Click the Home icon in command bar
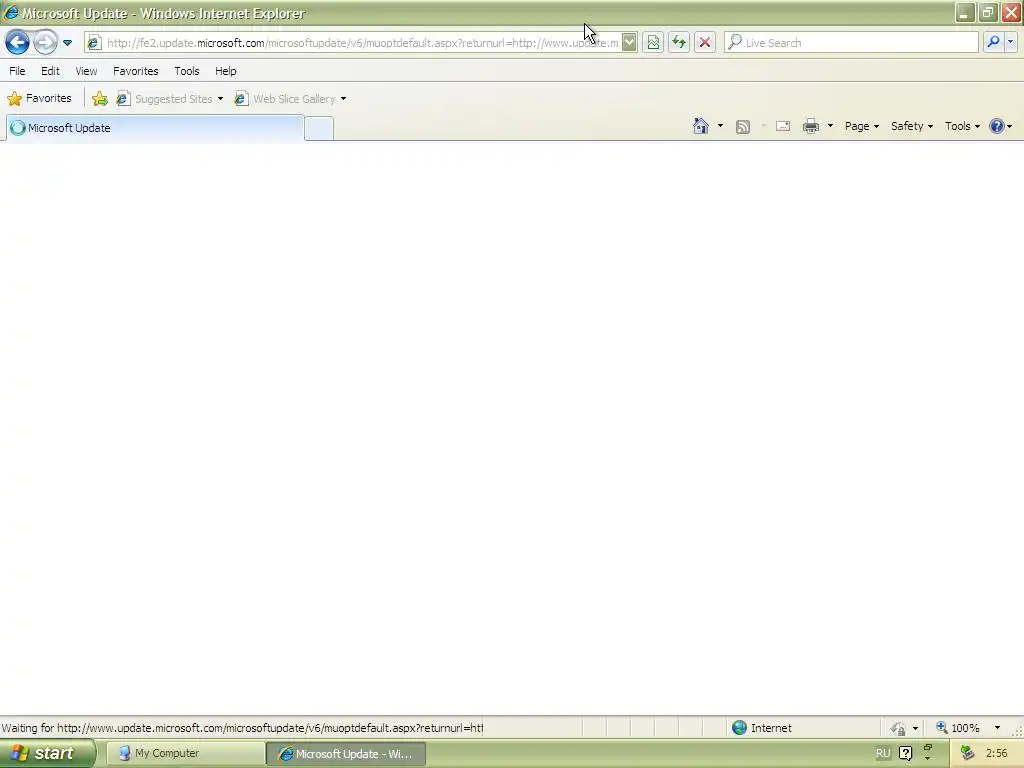Image resolution: width=1024 pixels, height=768 pixels. [x=701, y=126]
